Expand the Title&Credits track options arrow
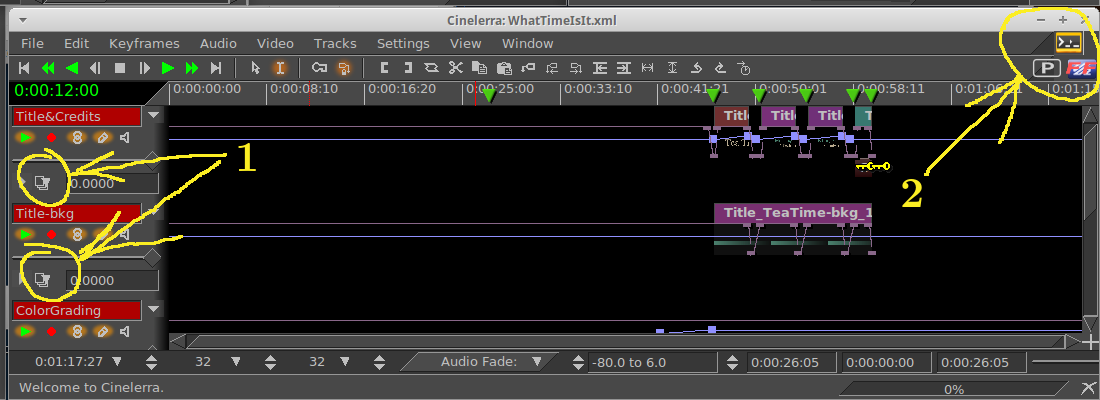Screen dimensions: 1100x400 point(153,115)
